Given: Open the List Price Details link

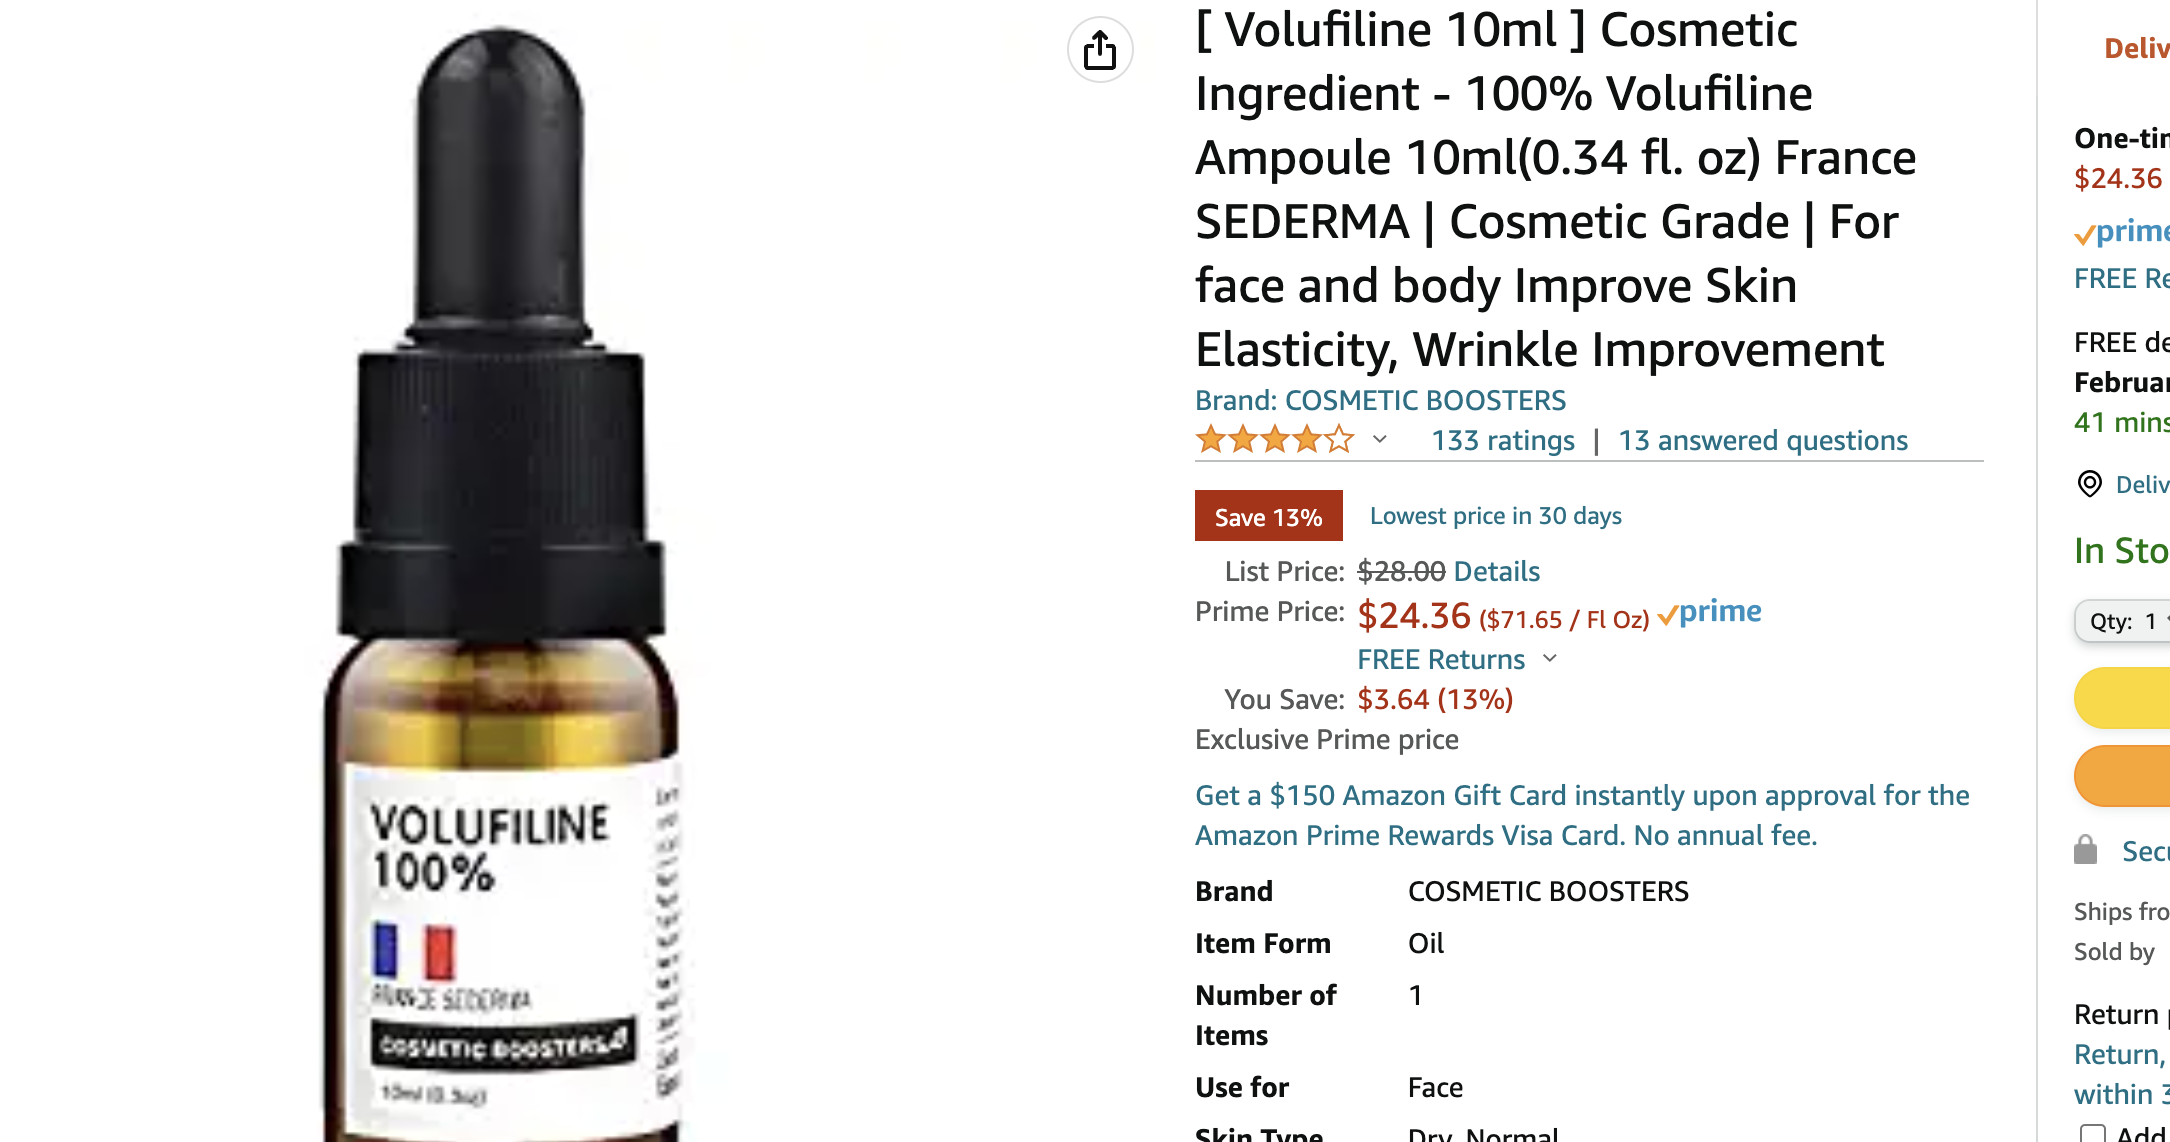Looking at the screenshot, I should (1497, 571).
